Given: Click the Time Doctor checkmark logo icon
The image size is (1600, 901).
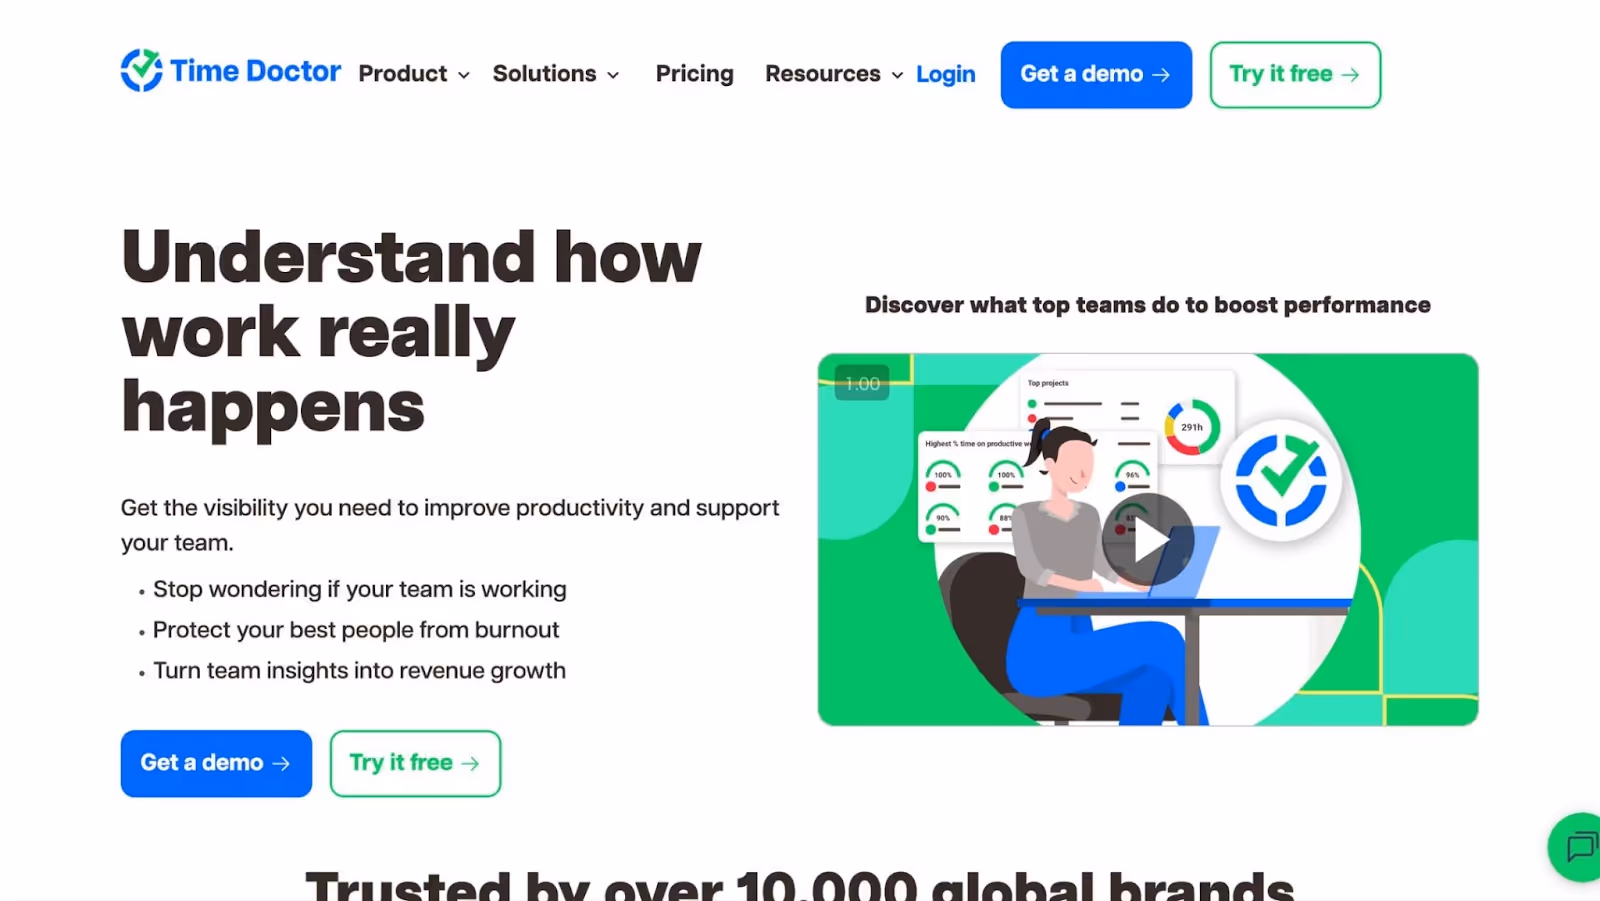Looking at the screenshot, I should coord(141,70).
